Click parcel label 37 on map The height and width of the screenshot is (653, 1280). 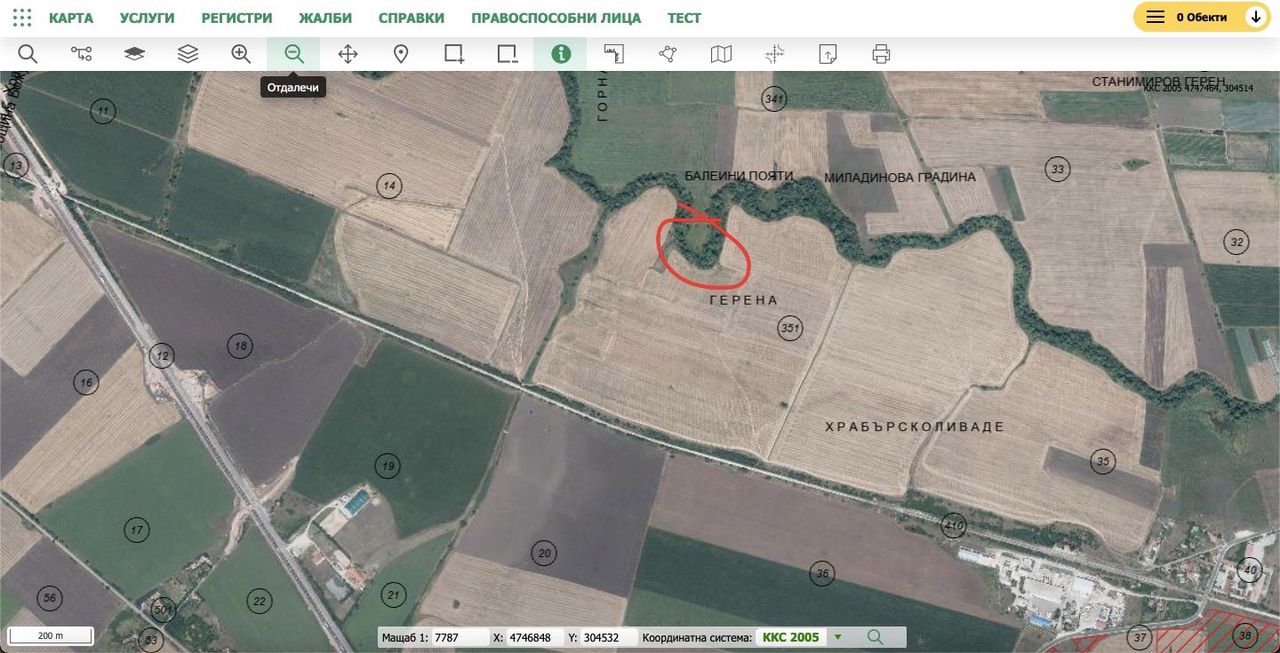[x=1140, y=637]
